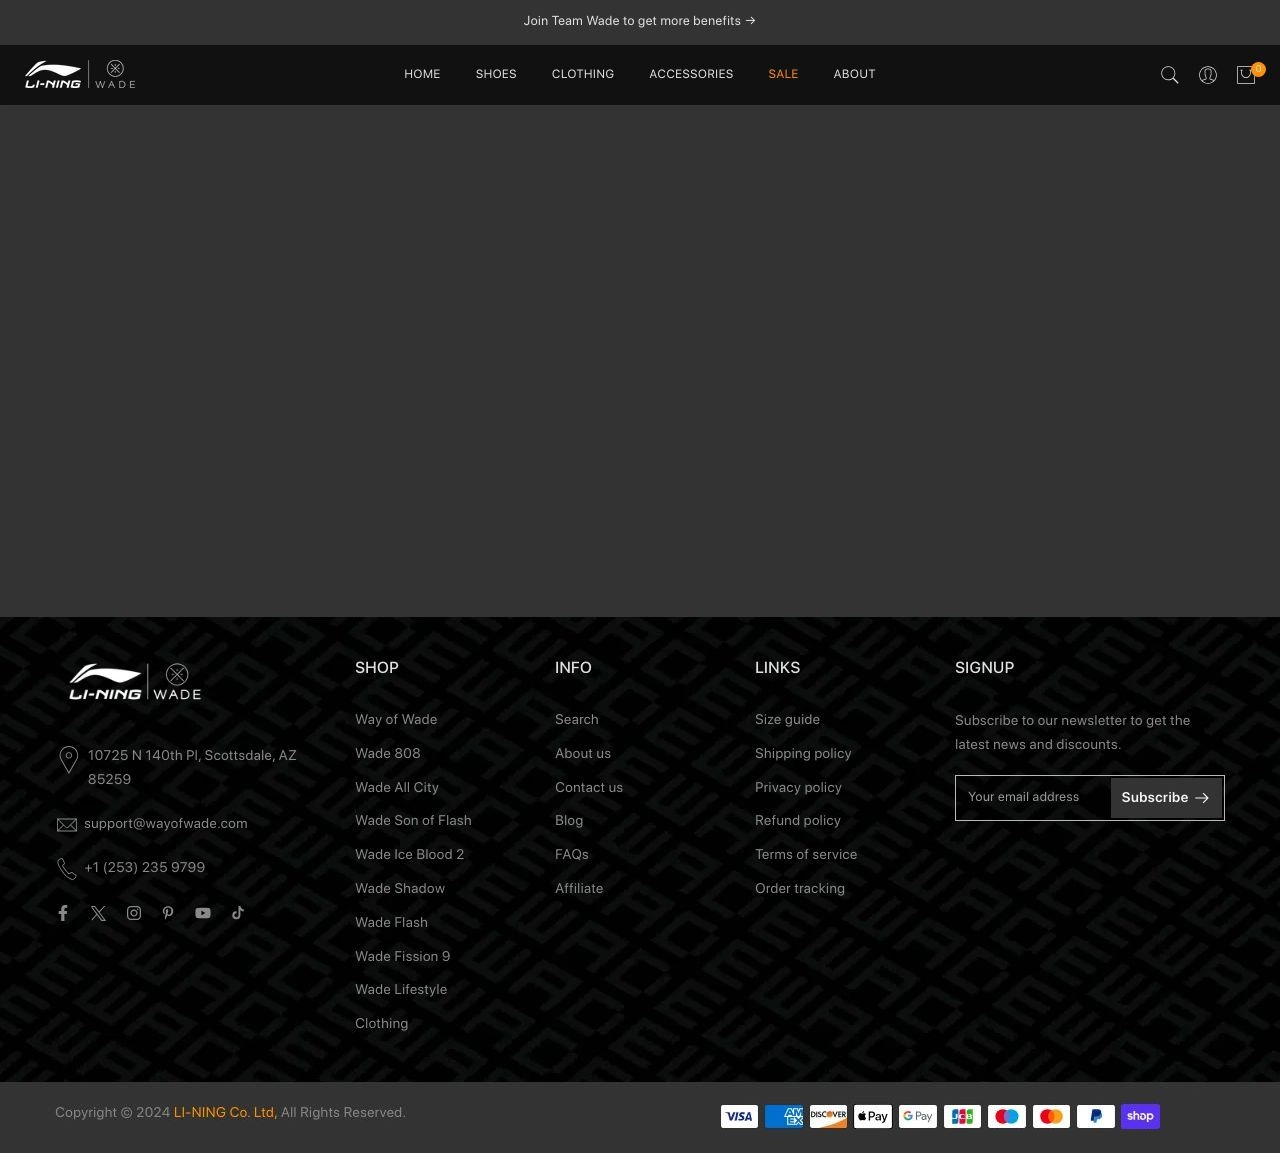Click the Li-Ning Wade footer logo
This screenshot has width=1280, height=1153.
pos(135,681)
